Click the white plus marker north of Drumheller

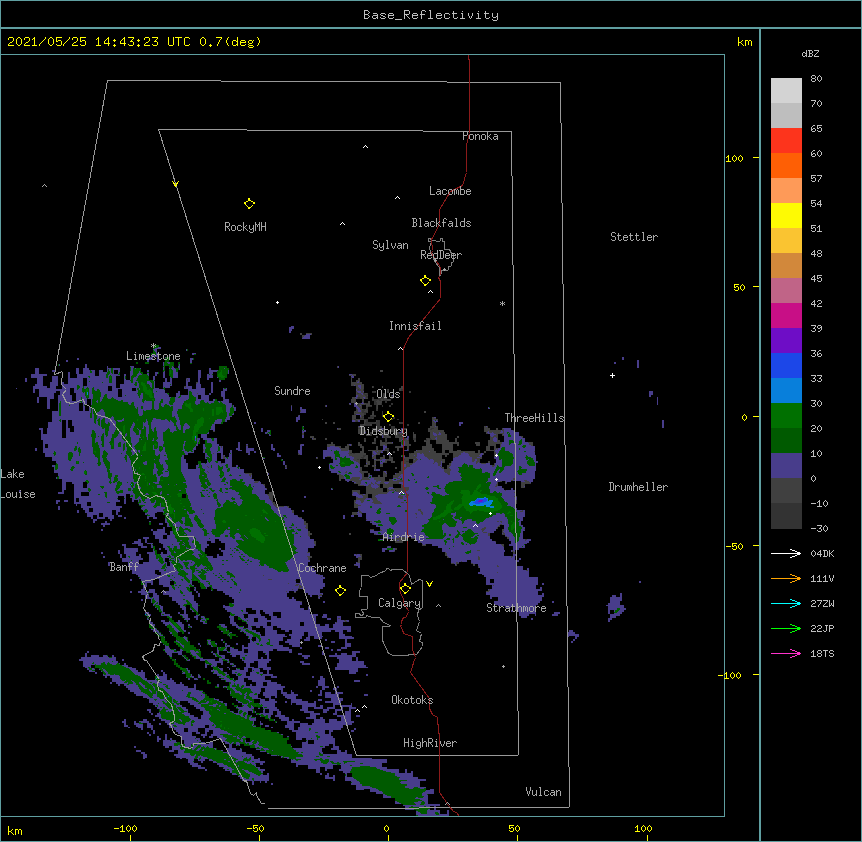(612, 375)
